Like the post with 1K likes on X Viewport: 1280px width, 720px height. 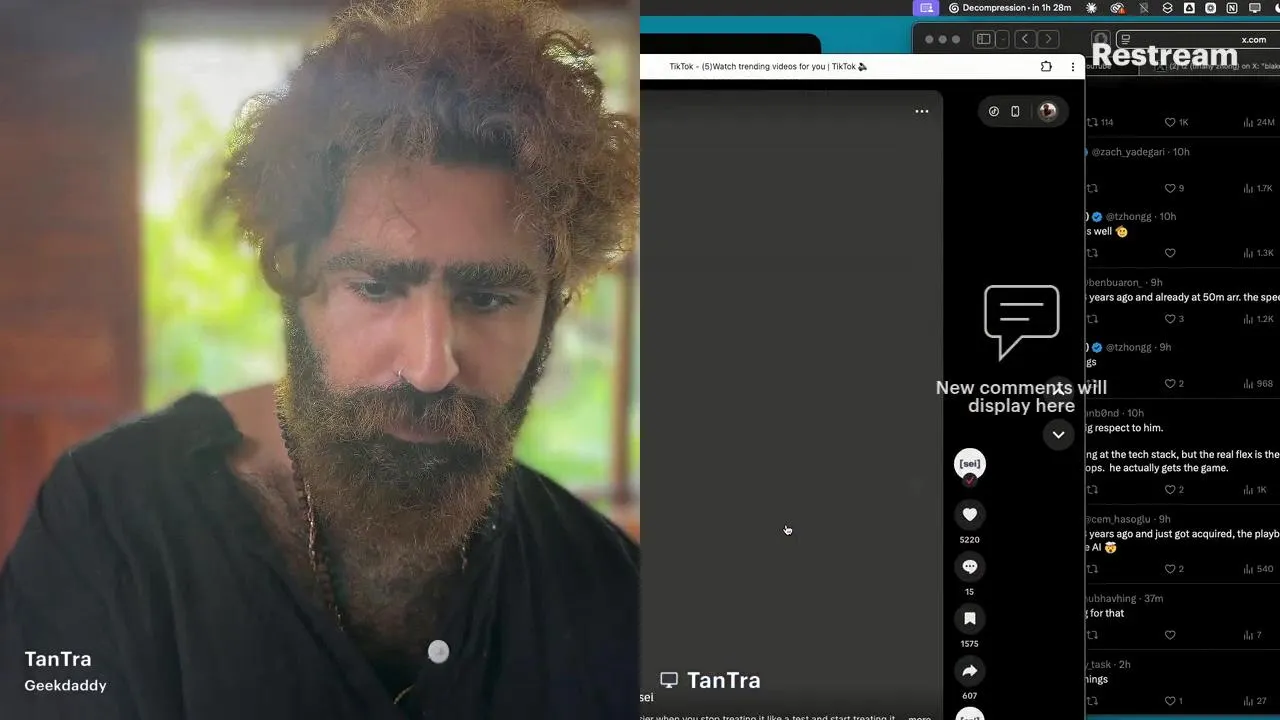pos(1177,122)
